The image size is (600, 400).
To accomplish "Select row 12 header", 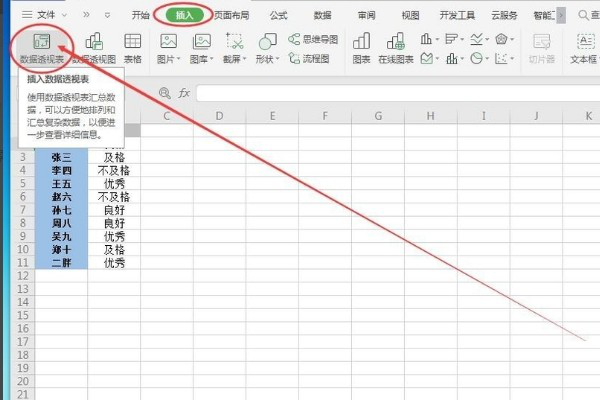I will pyautogui.click(x=23, y=276).
